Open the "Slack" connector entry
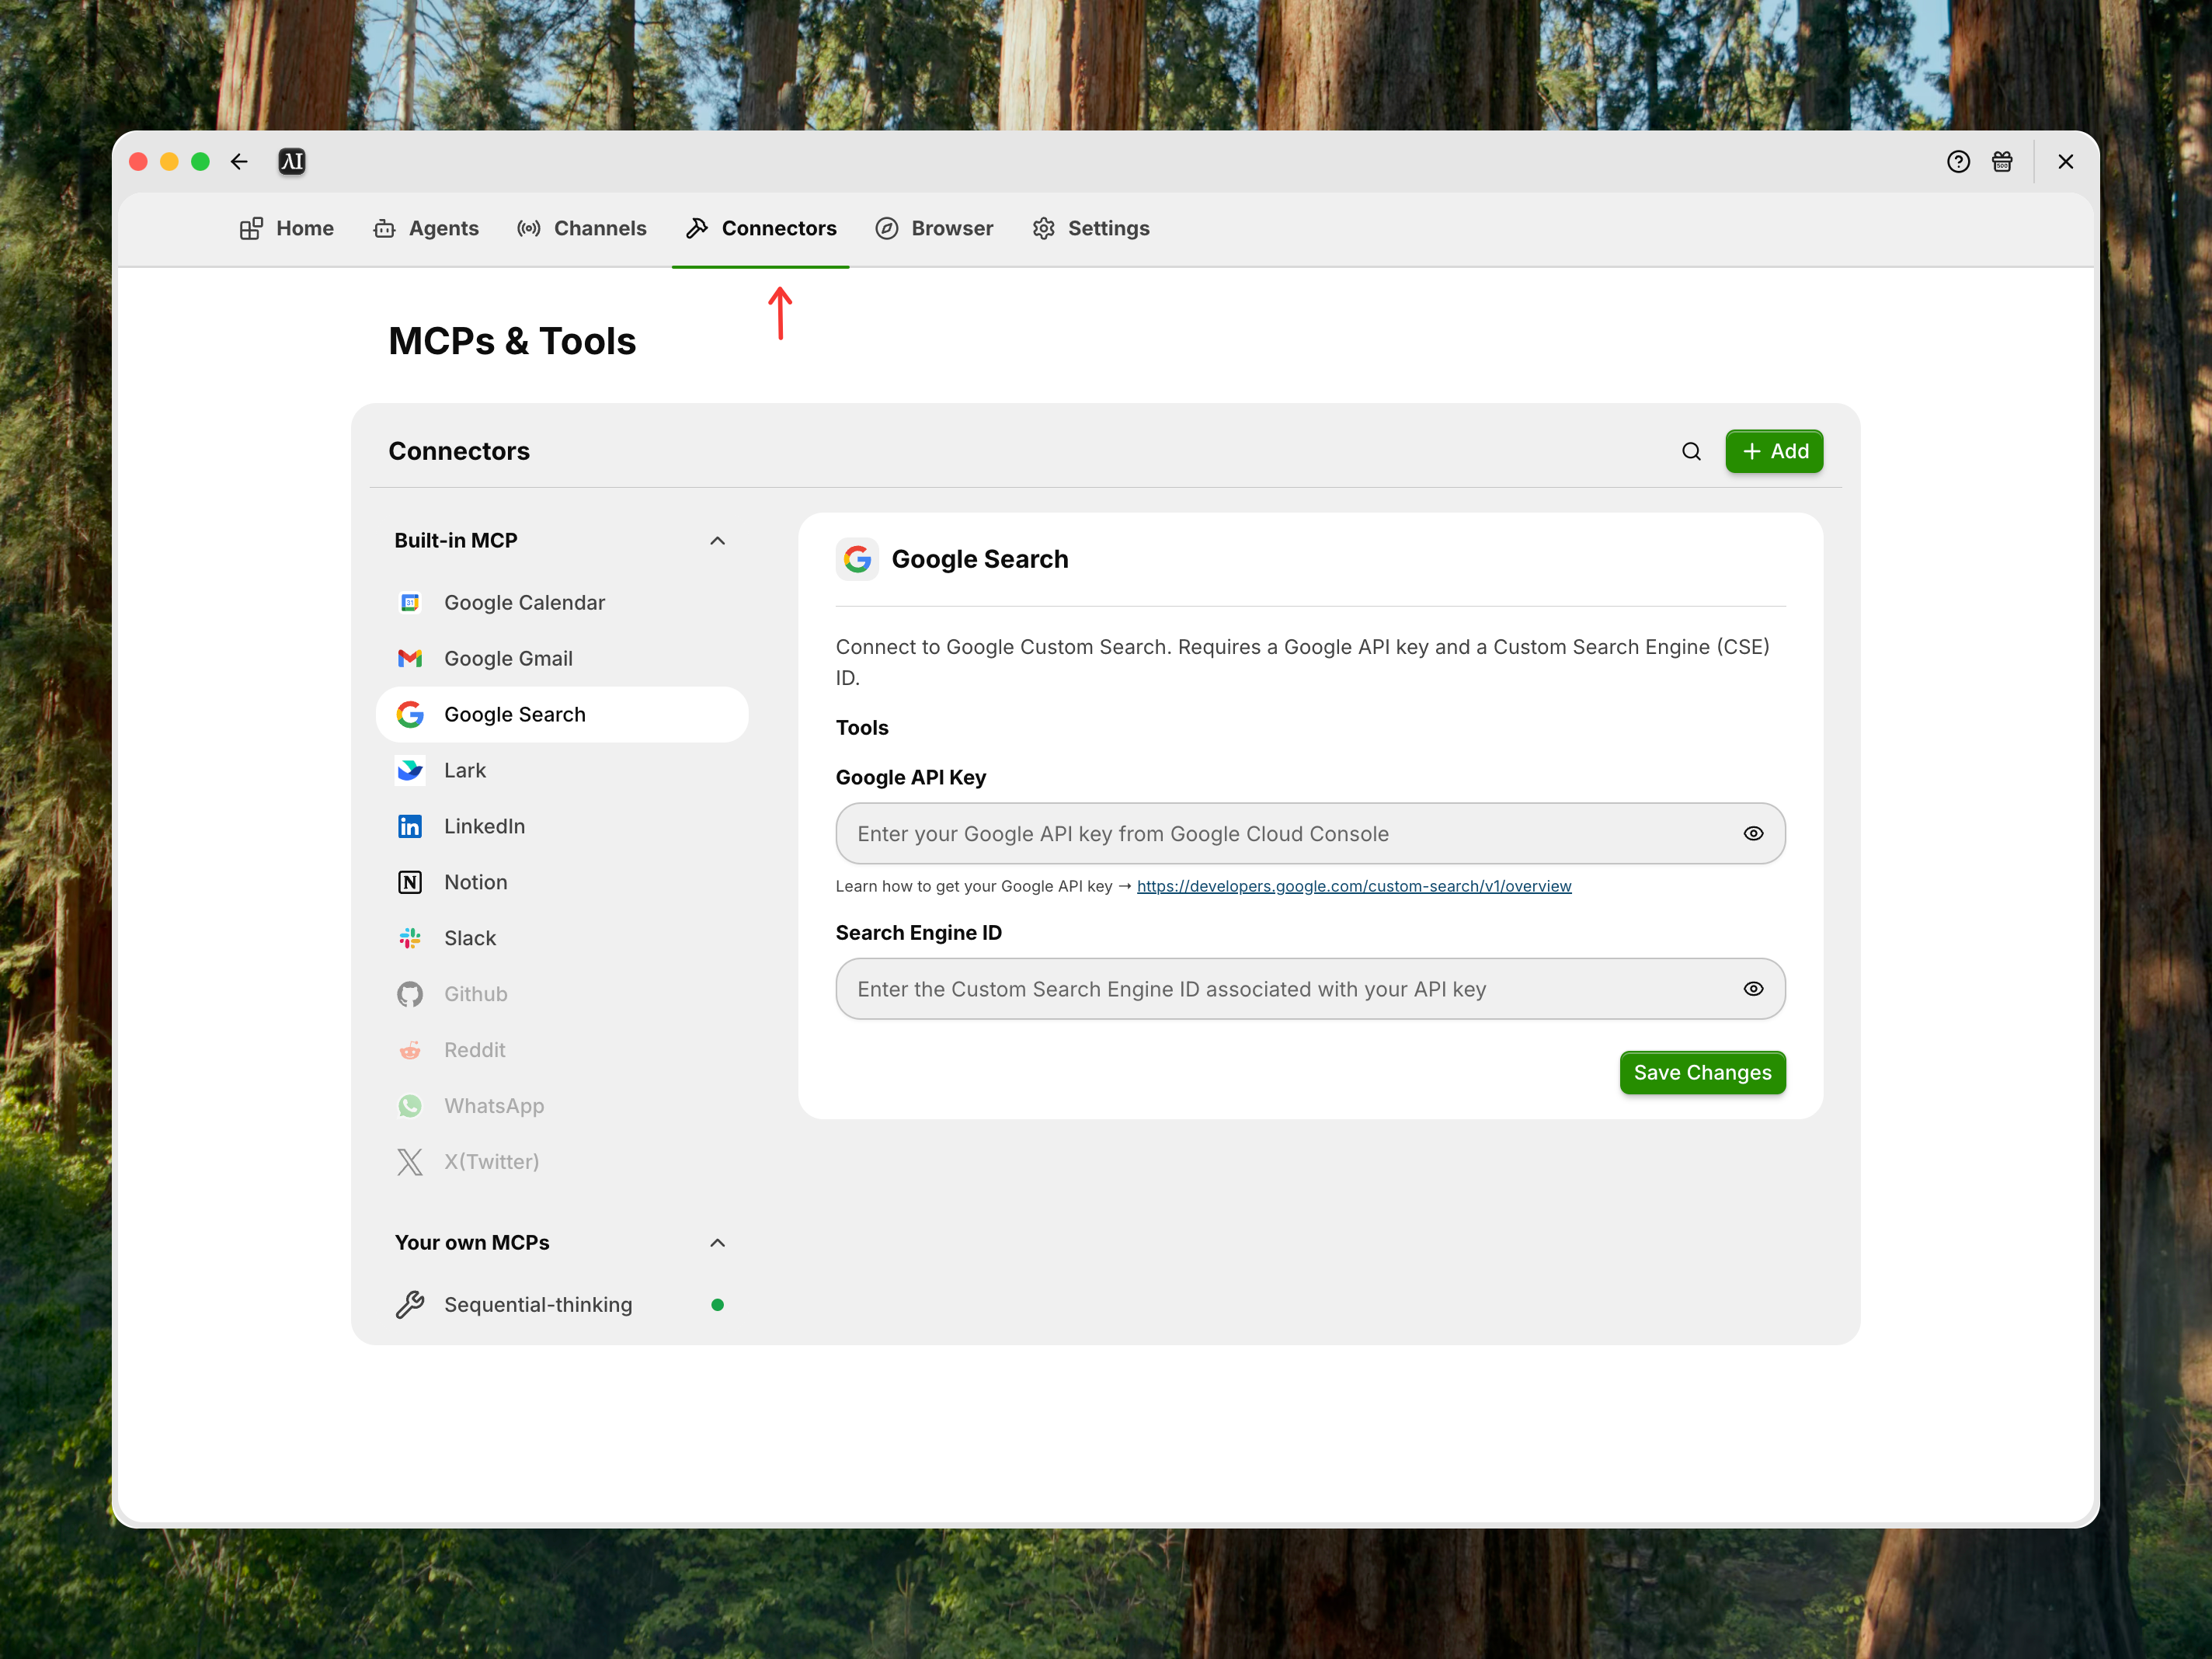The image size is (2212, 1659). pyautogui.click(x=562, y=939)
